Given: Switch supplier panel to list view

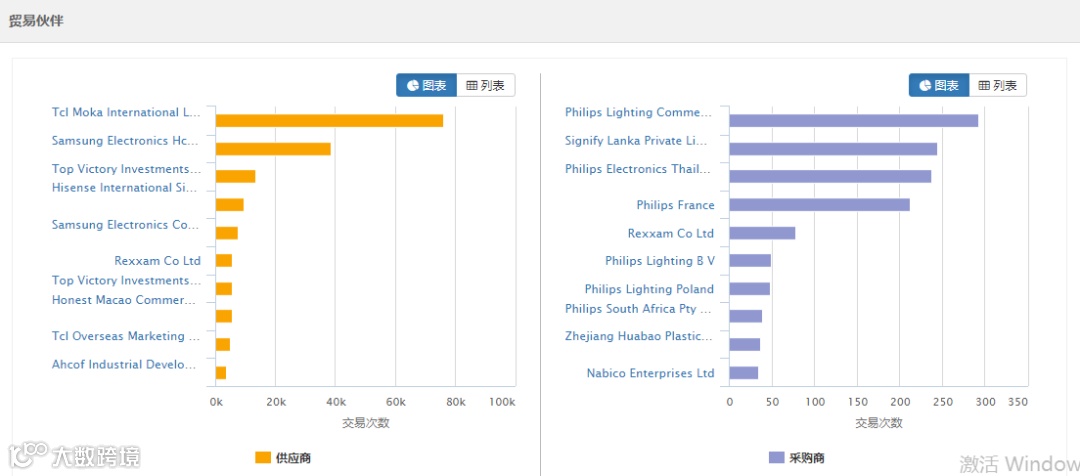Looking at the screenshot, I should [486, 86].
